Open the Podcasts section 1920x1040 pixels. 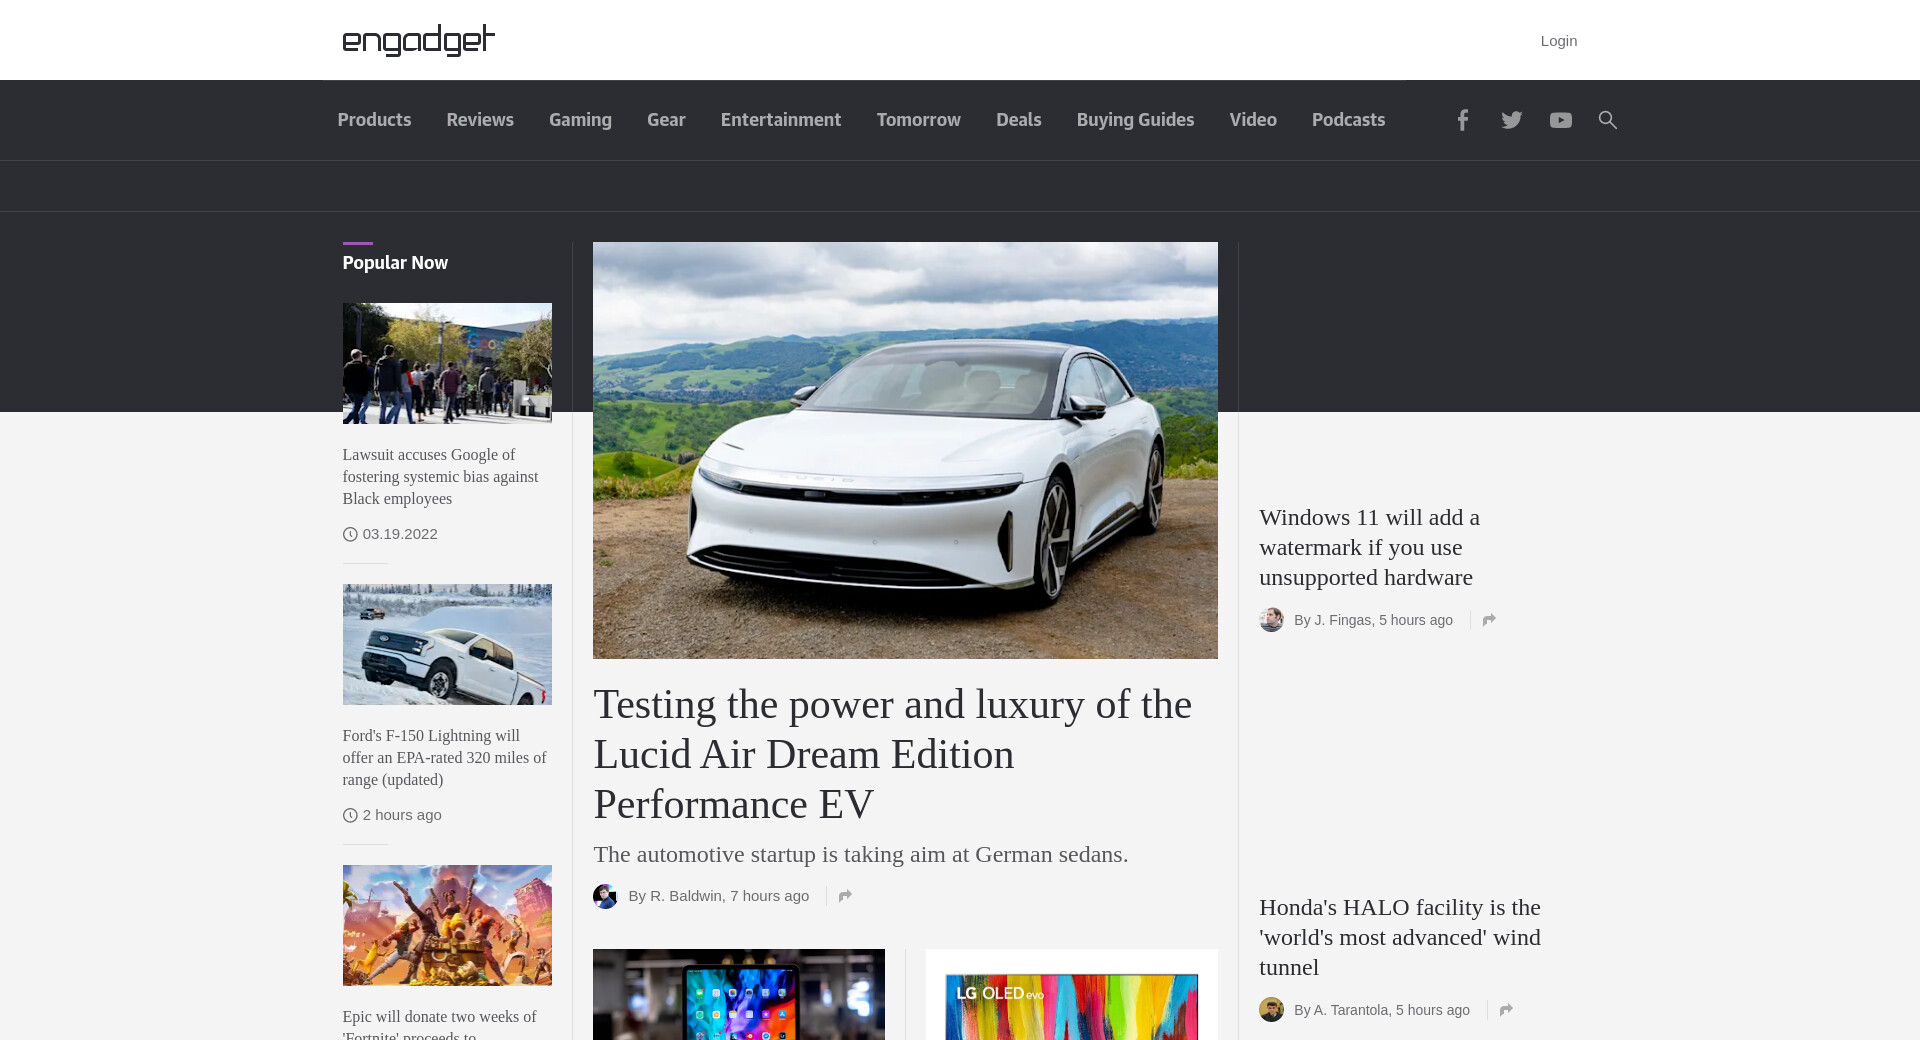point(1348,120)
